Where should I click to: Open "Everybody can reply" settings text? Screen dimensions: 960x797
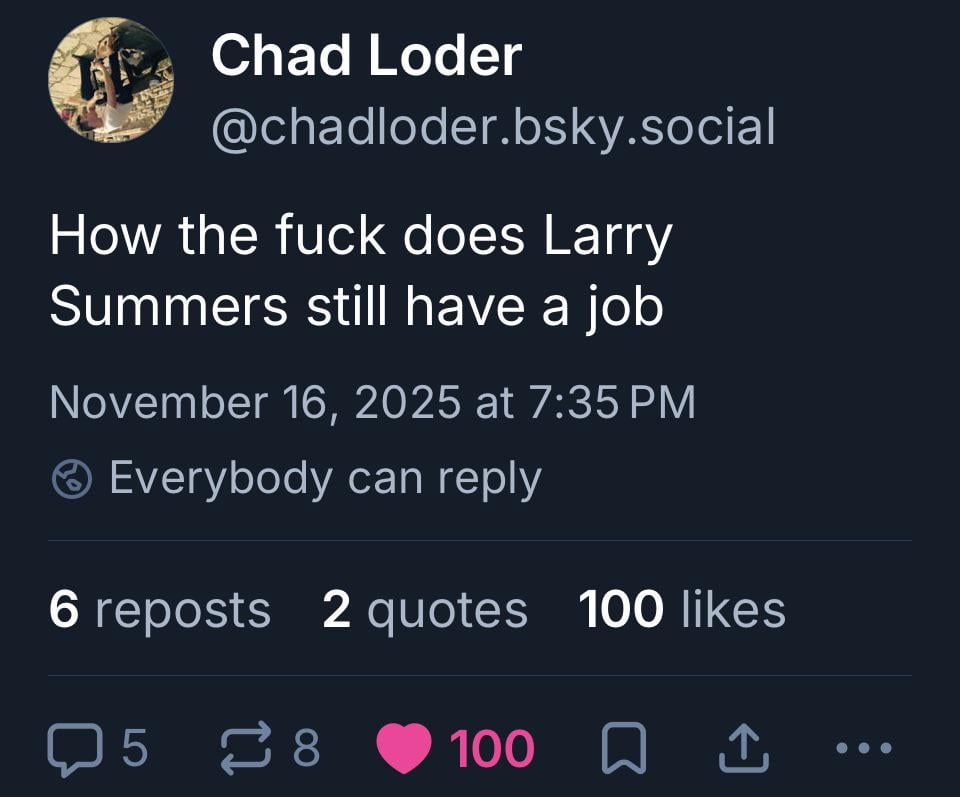coord(324,478)
